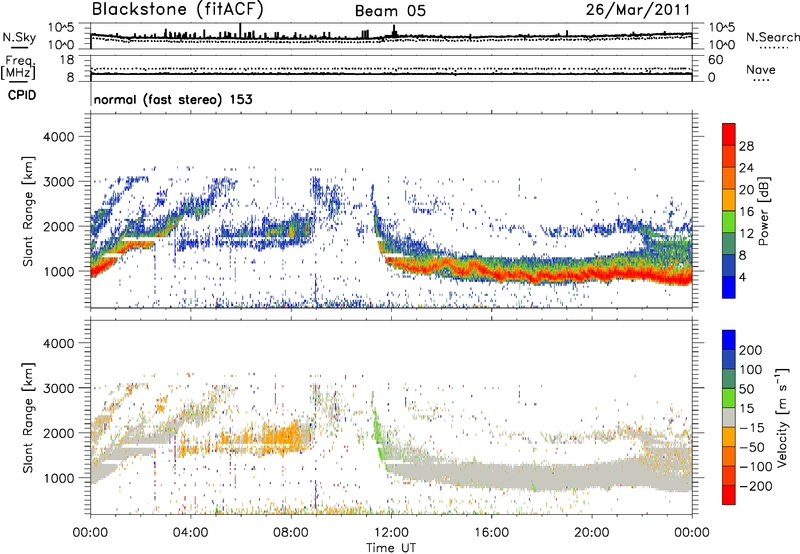Viewport: 800px width, 554px height.
Task: Click 'Slant Range [km]' label of velocity panel
Action: pyautogui.click(x=29, y=418)
